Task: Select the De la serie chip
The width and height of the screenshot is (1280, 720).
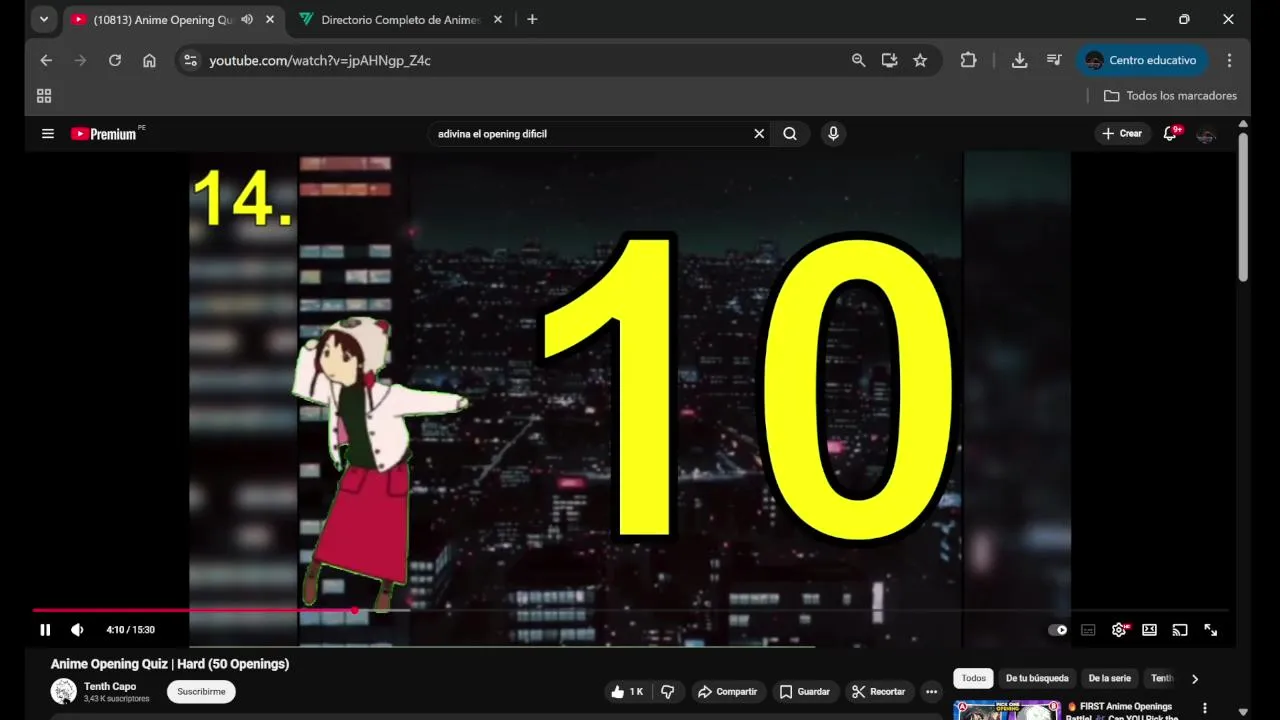Action: tap(1109, 678)
